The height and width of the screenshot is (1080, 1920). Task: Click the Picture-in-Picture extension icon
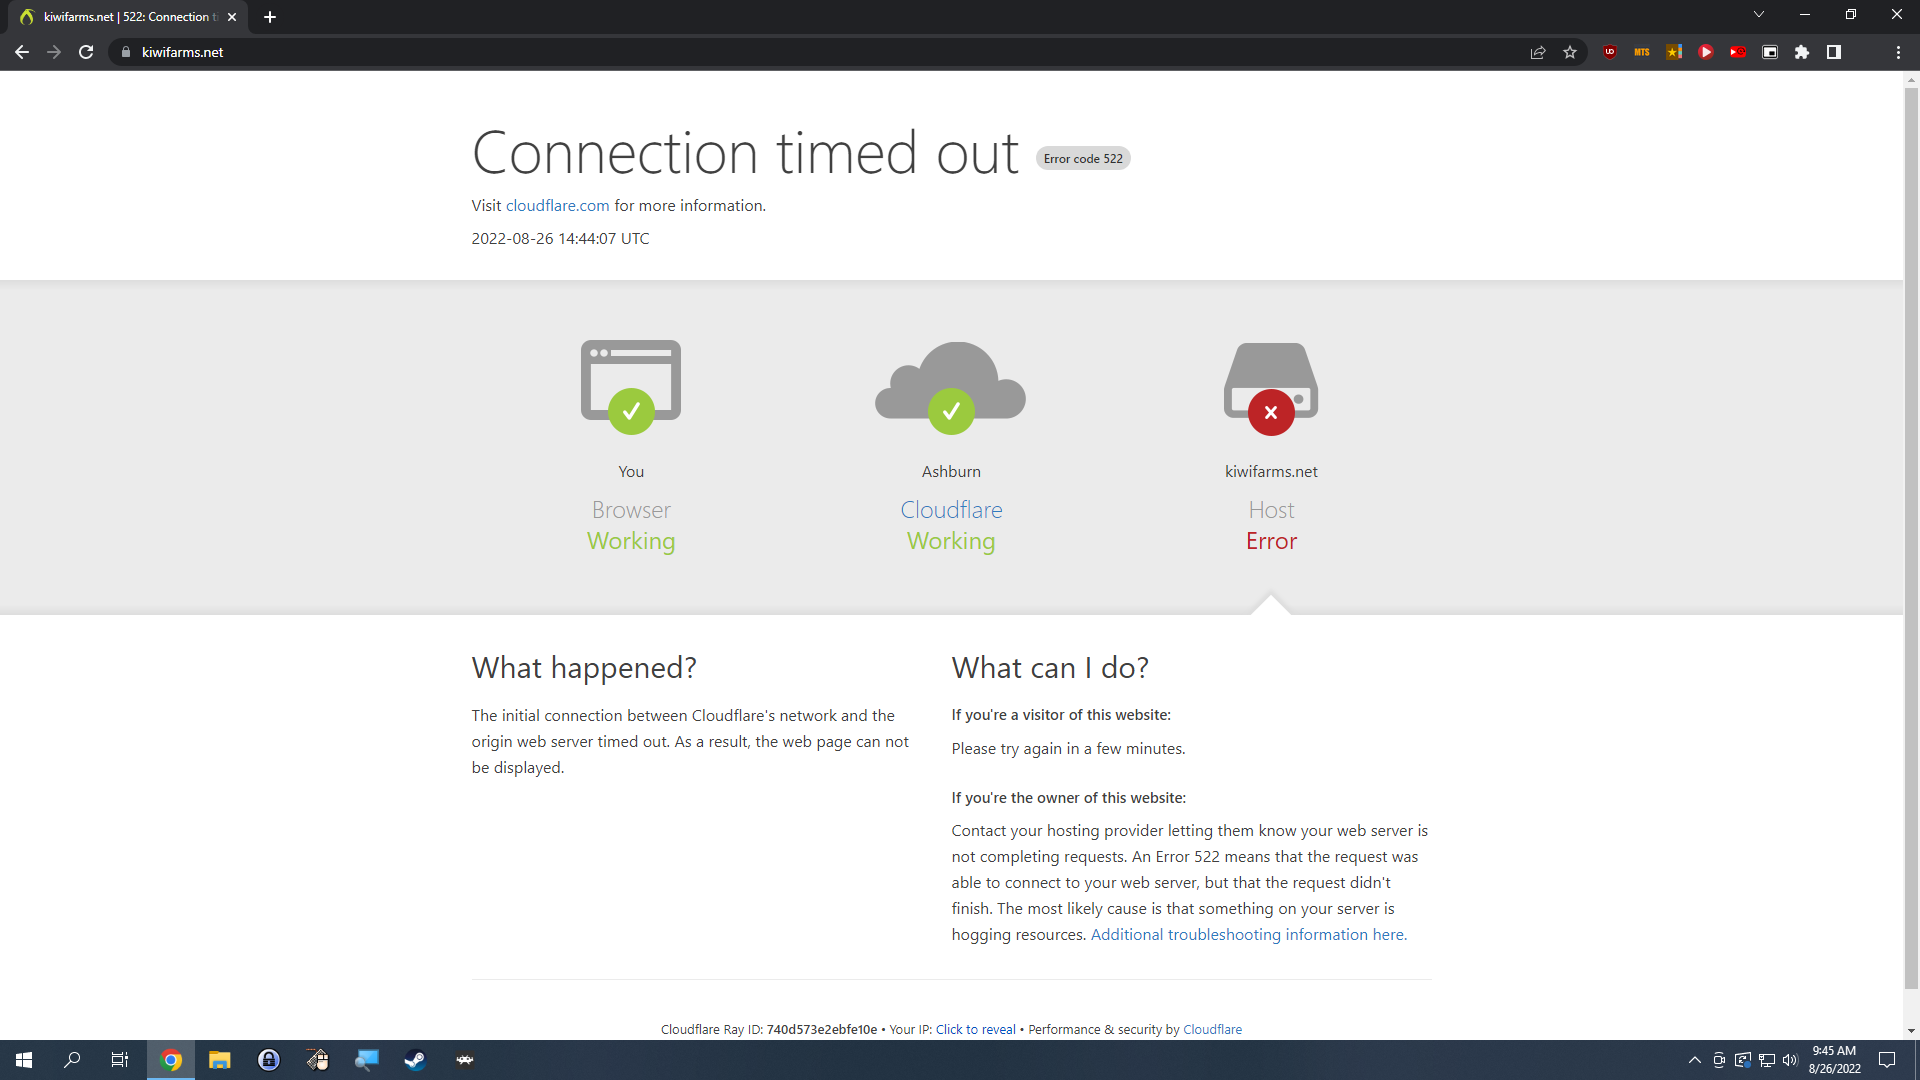coord(1769,52)
